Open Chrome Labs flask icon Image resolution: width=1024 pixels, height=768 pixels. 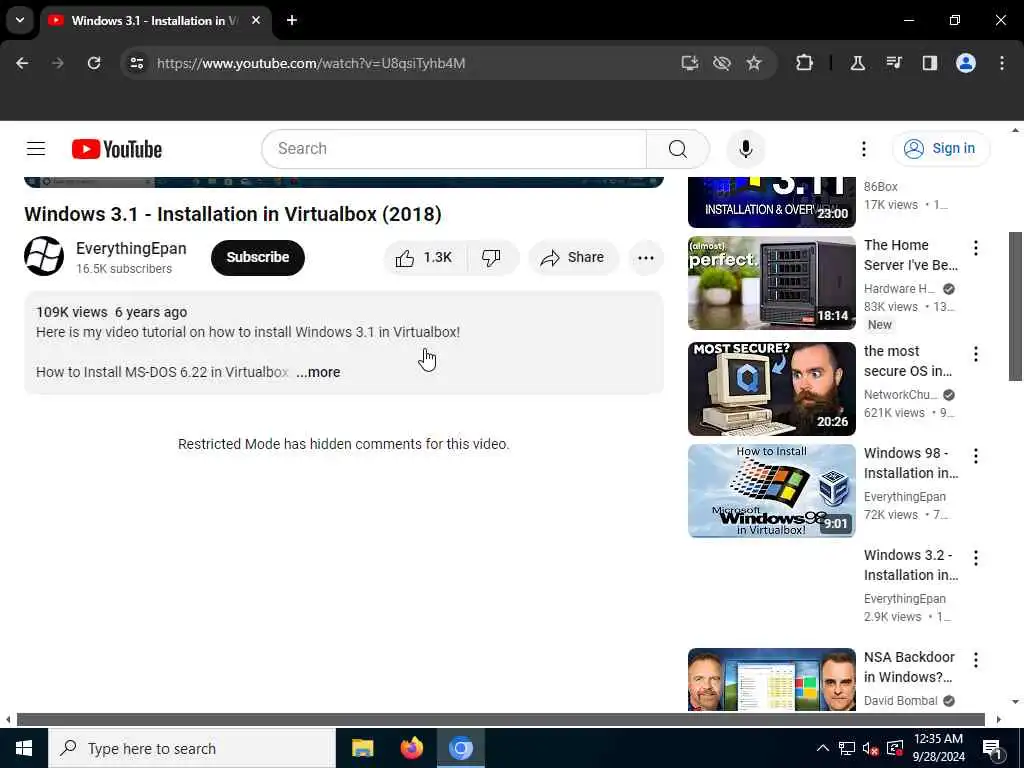click(857, 63)
